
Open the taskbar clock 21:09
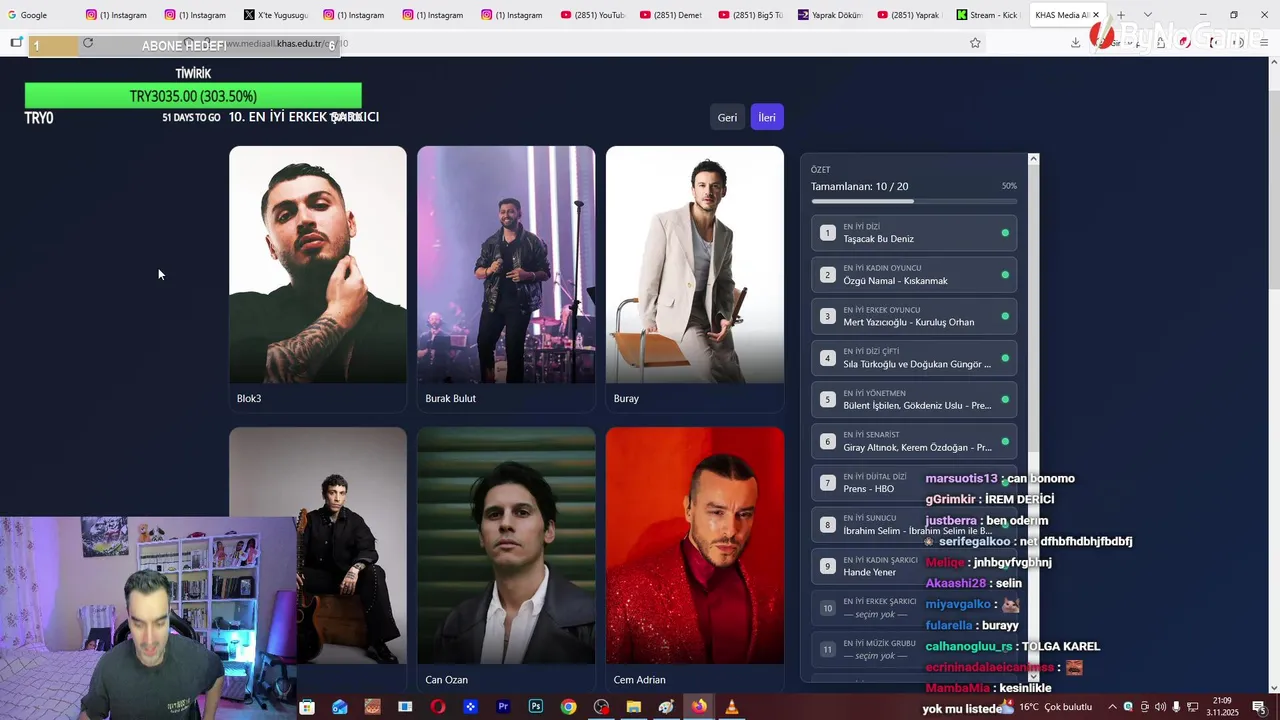pyautogui.click(x=1223, y=707)
